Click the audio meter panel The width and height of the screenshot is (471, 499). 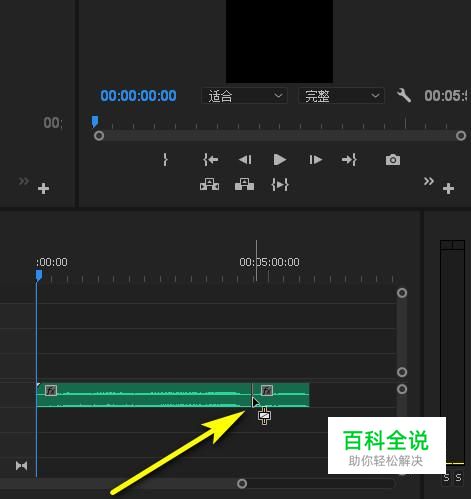tap(452, 352)
